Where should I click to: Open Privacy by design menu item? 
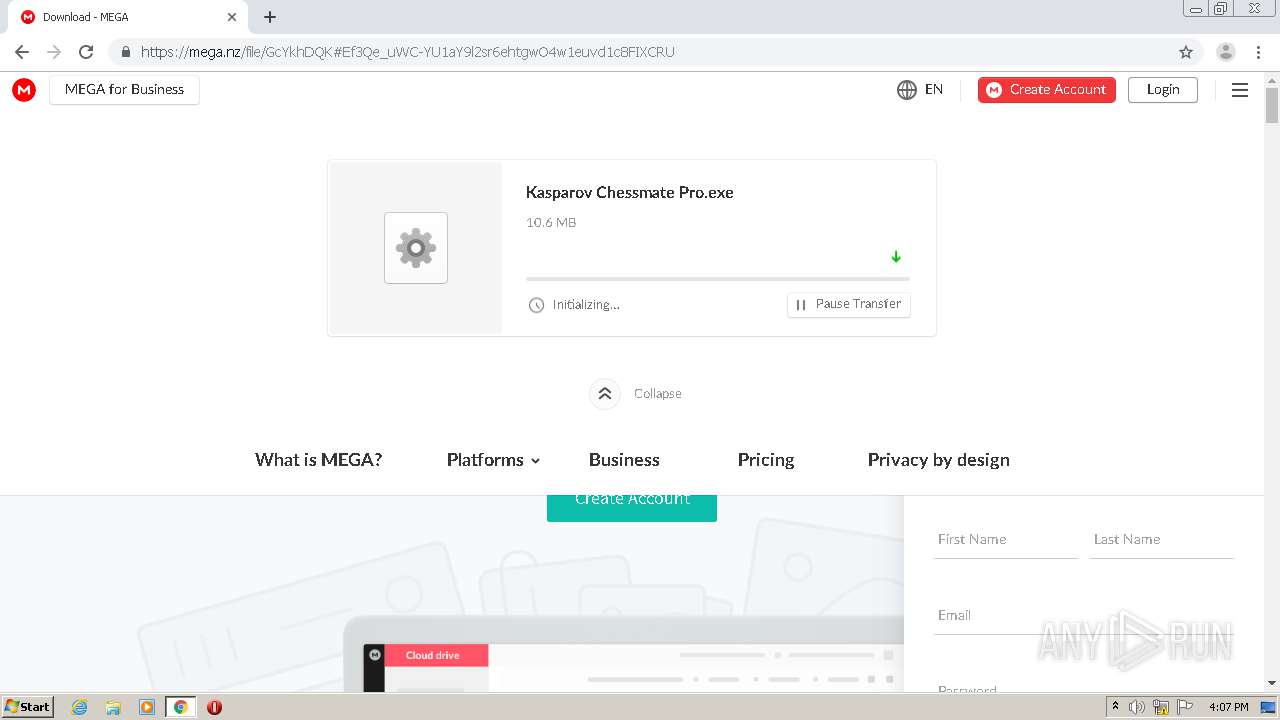(x=939, y=460)
